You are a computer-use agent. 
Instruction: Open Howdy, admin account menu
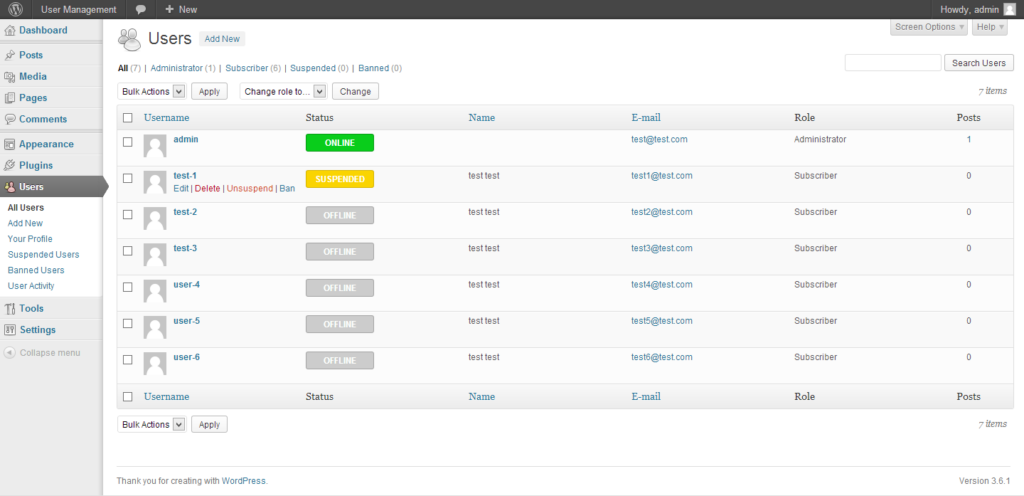click(x=978, y=9)
